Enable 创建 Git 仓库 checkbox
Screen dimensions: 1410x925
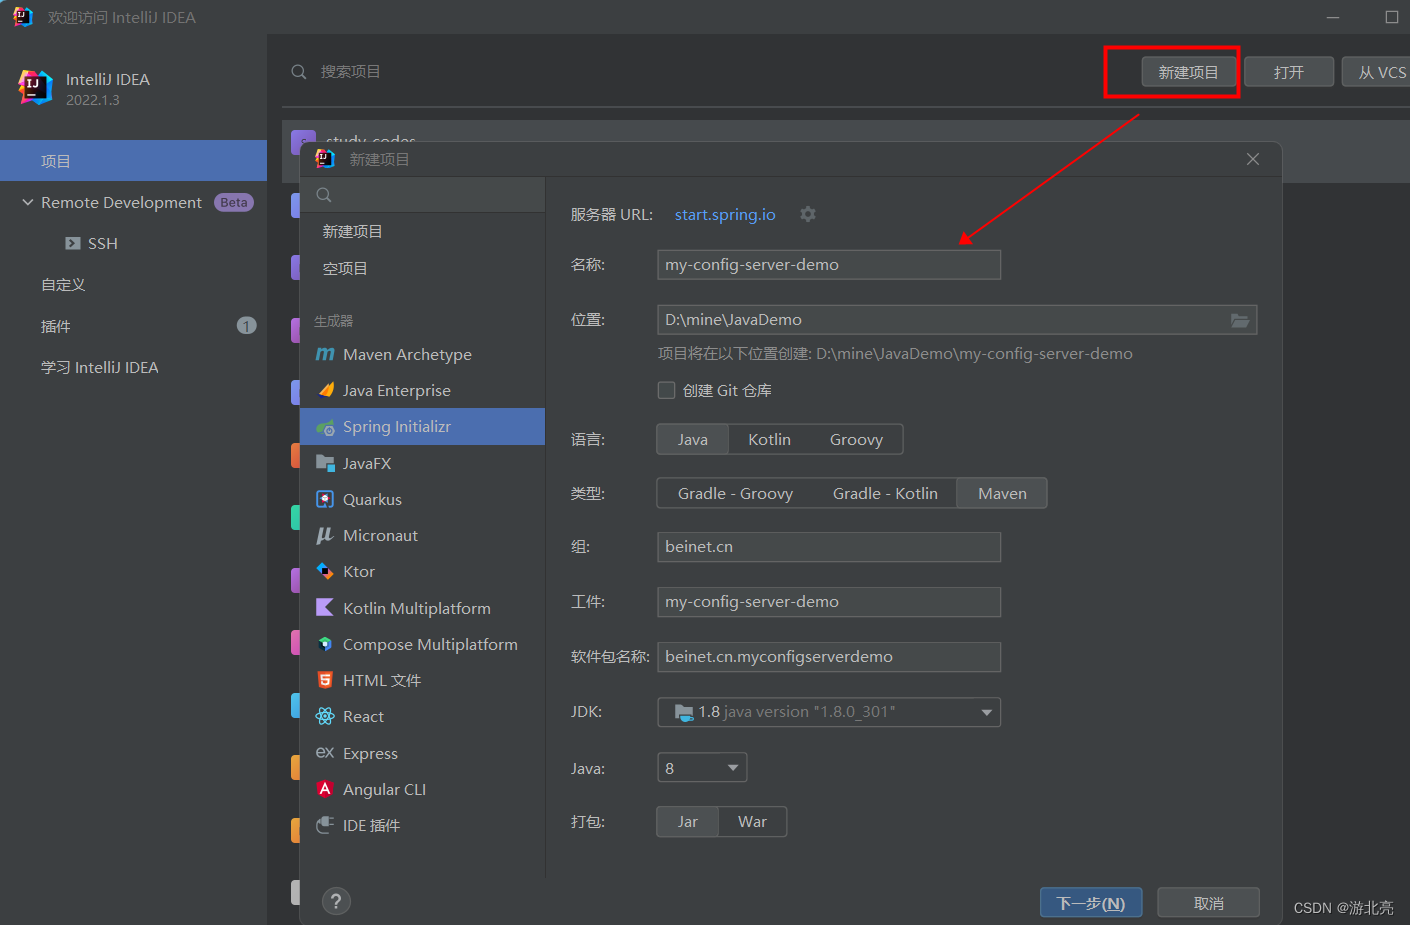point(666,390)
